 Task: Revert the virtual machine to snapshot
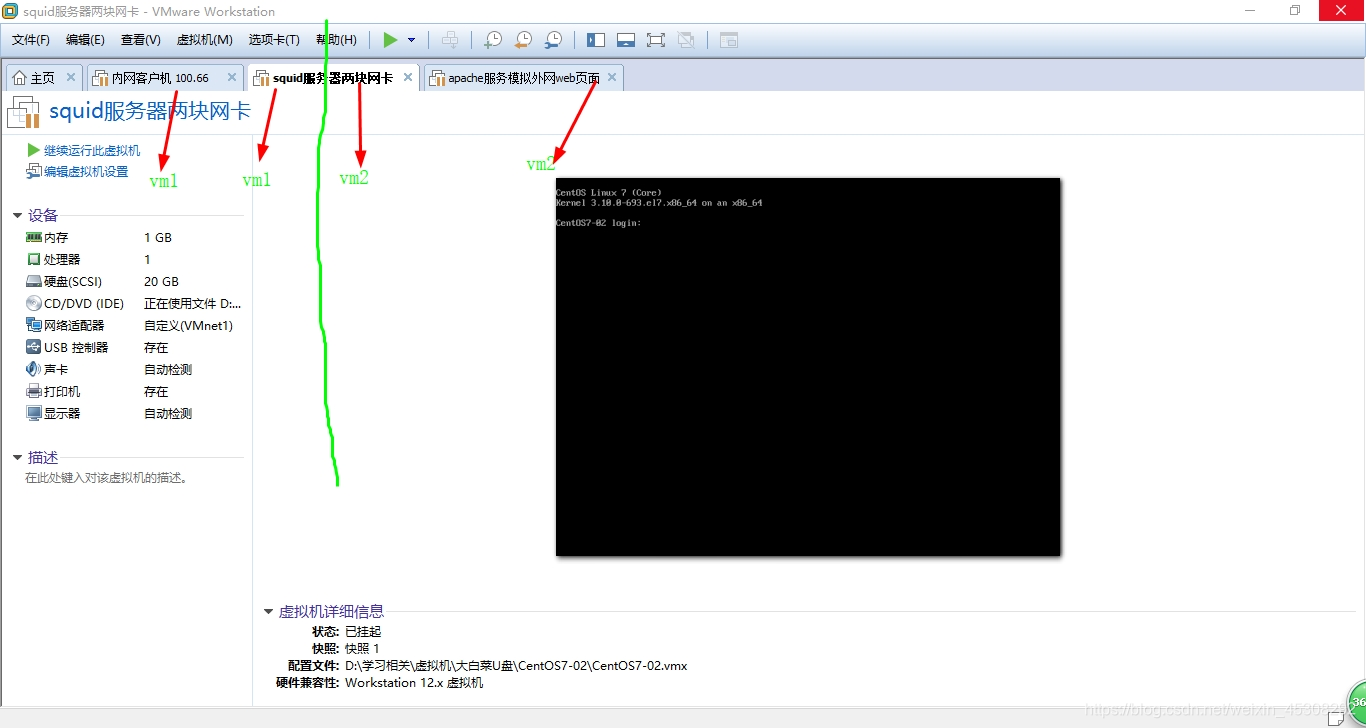pyautogui.click(x=522, y=40)
